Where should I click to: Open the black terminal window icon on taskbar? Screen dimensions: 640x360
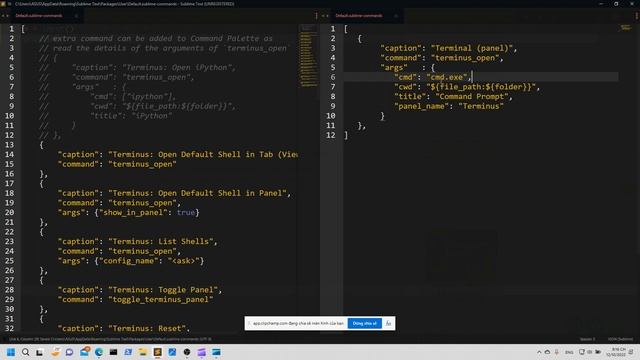tap(113, 352)
